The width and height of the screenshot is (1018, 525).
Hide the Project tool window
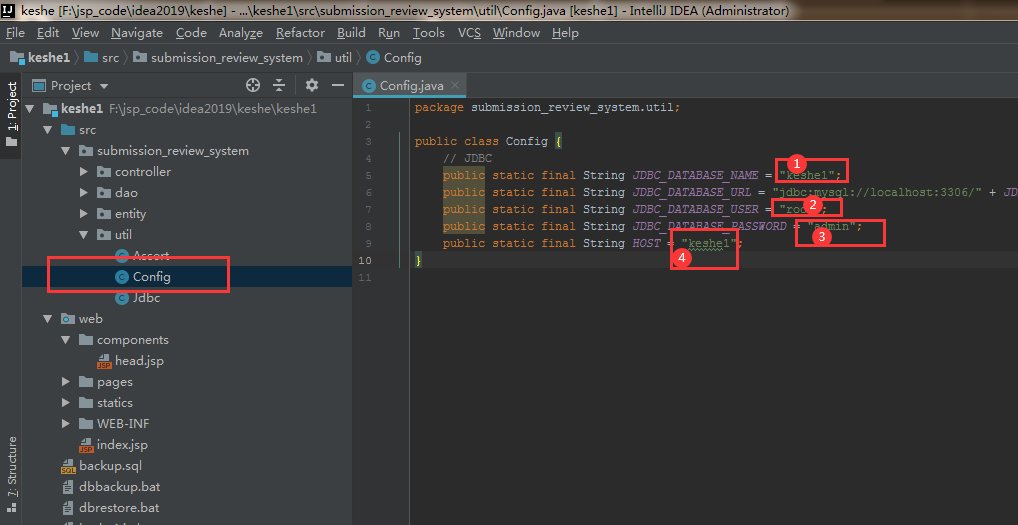pyautogui.click(x=338, y=86)
